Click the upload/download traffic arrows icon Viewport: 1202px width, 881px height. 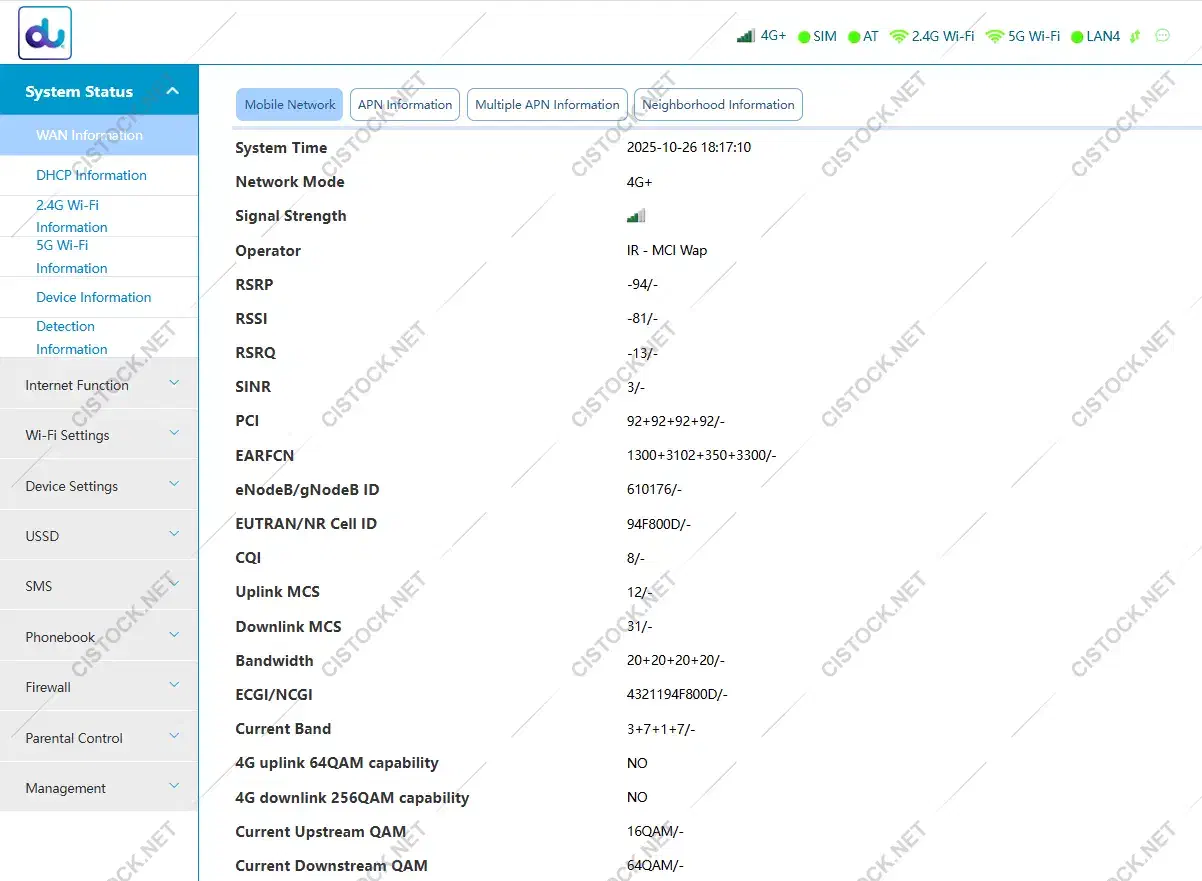point(1135,36)
